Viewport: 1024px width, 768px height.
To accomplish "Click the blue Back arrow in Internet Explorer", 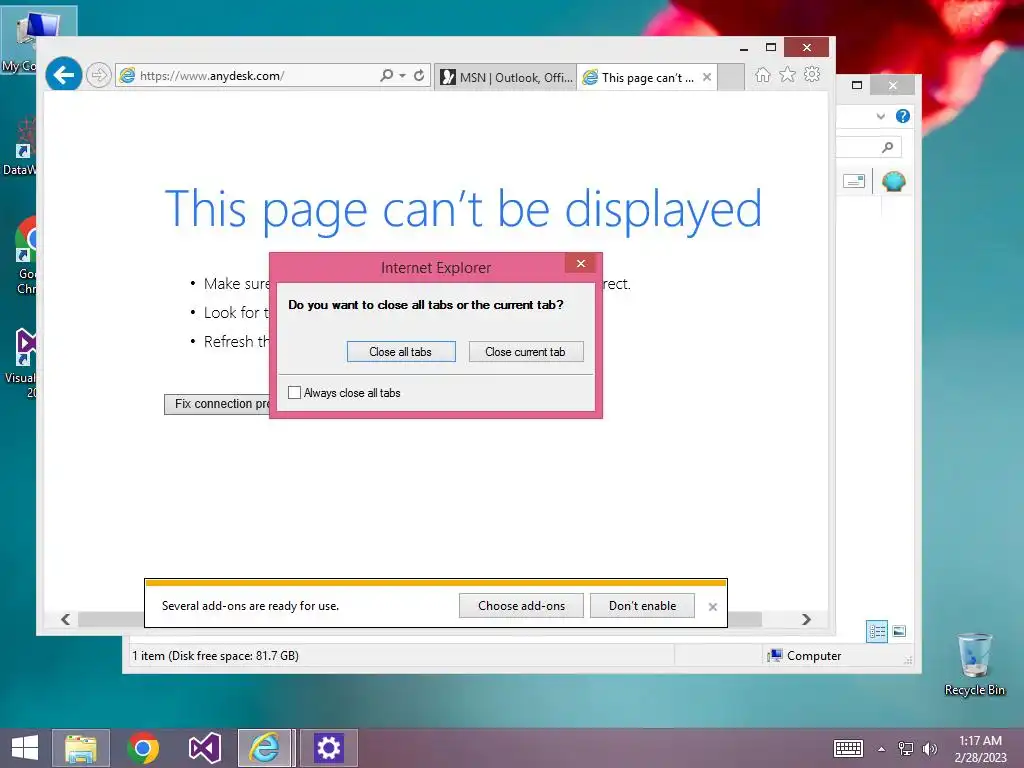I will tap(63, 75).
